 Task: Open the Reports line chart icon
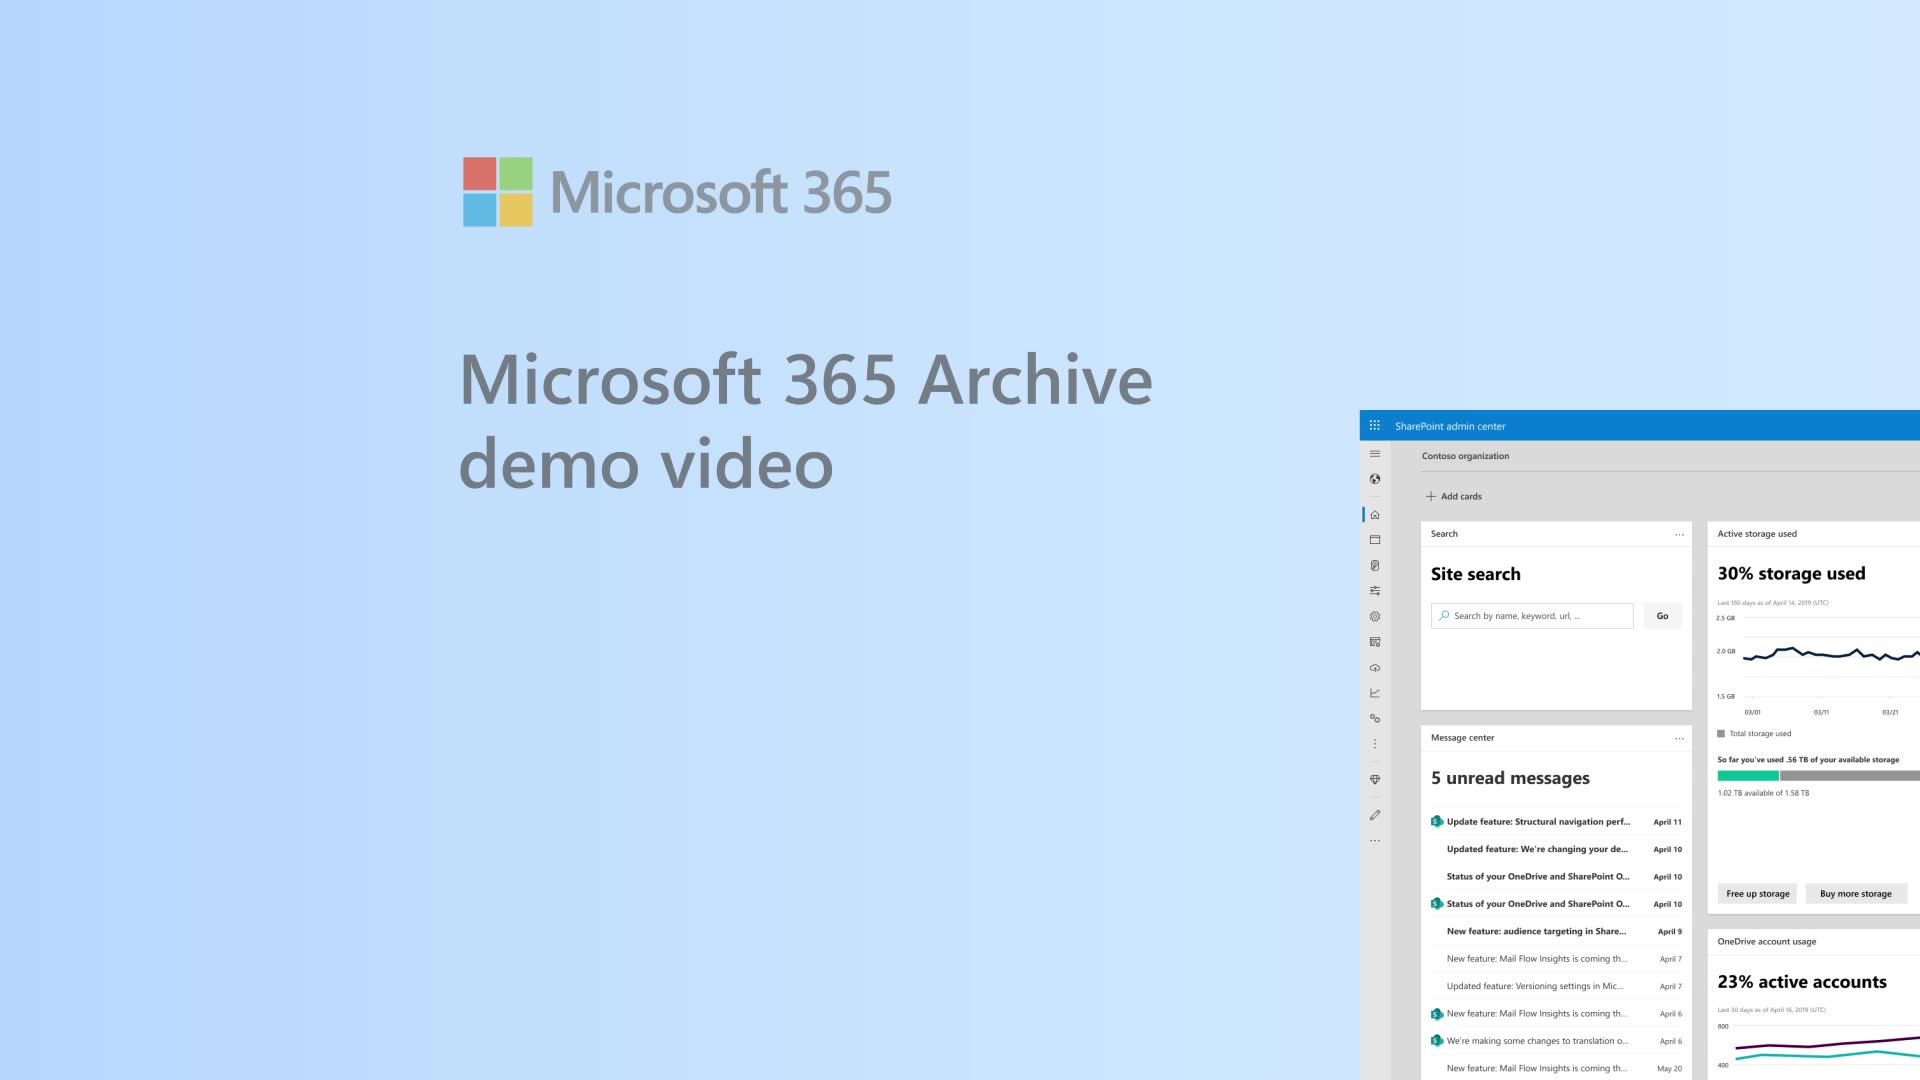[1375, 693]
